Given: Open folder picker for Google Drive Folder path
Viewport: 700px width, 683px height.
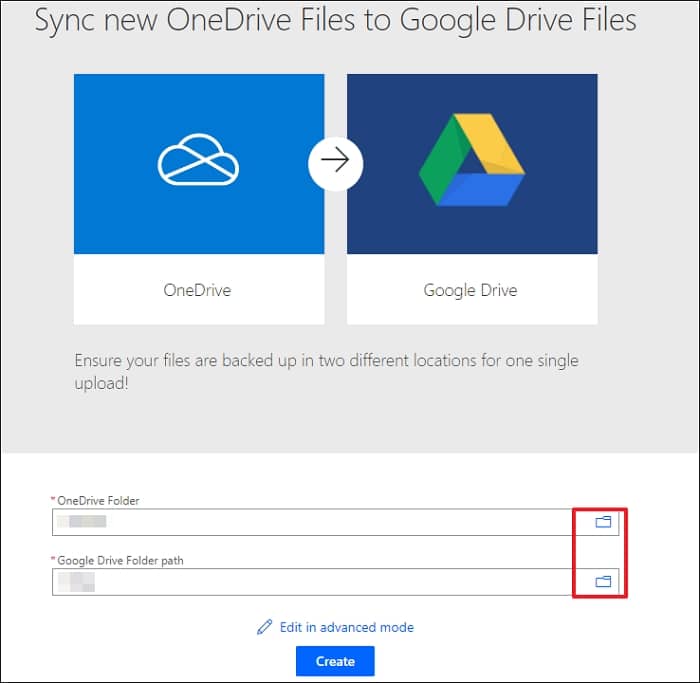Looking at the screenshot, I should [x=603, y=581].
